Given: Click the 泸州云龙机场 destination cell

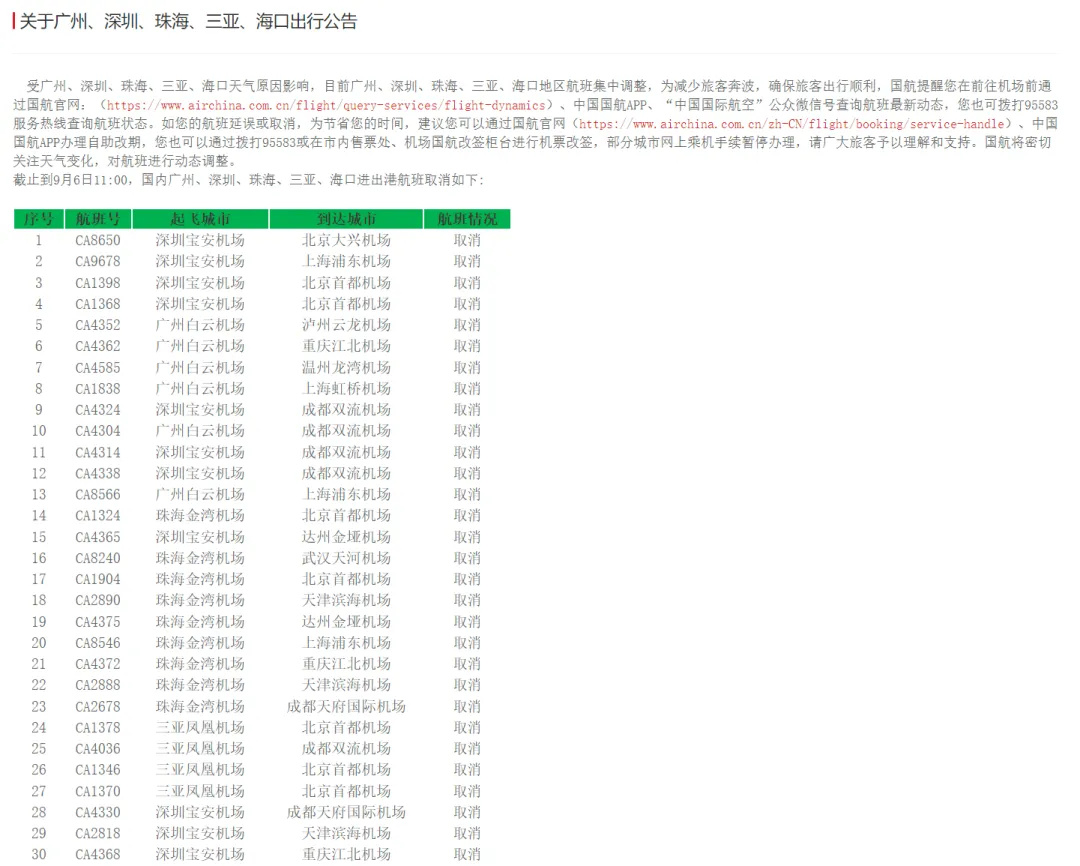Looking at the screenshot, I should [x=346, y=325].
